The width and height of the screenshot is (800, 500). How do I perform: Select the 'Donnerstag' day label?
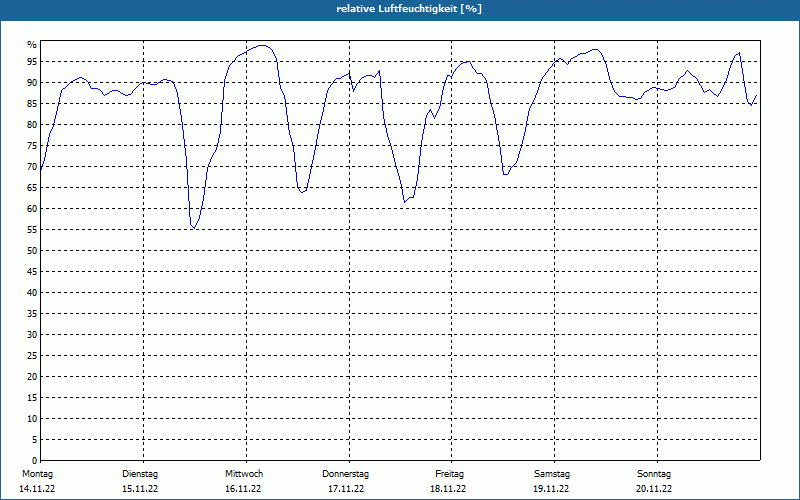(345, 474)
